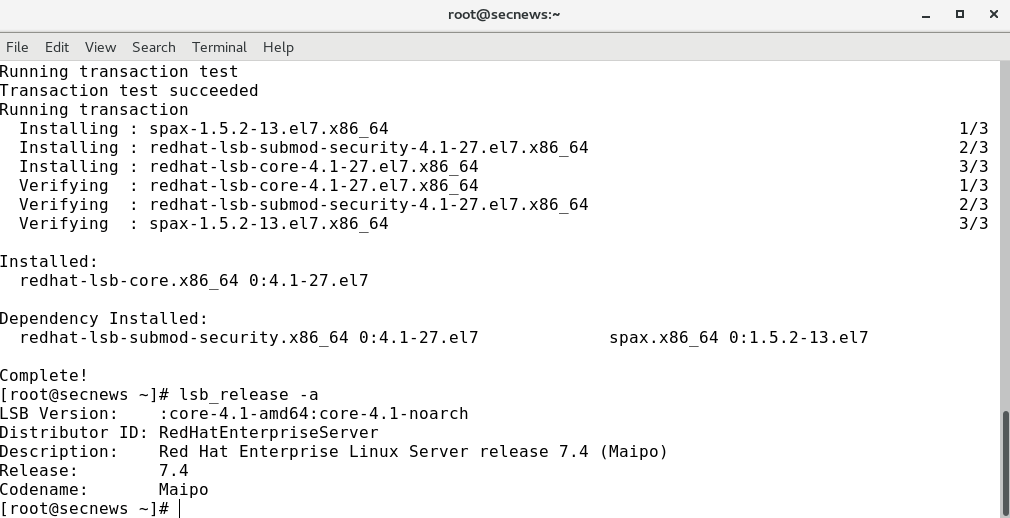1010x518 pixels.
Task: Click the root@secnews title bar text
Action: click(x=504, y=14)
